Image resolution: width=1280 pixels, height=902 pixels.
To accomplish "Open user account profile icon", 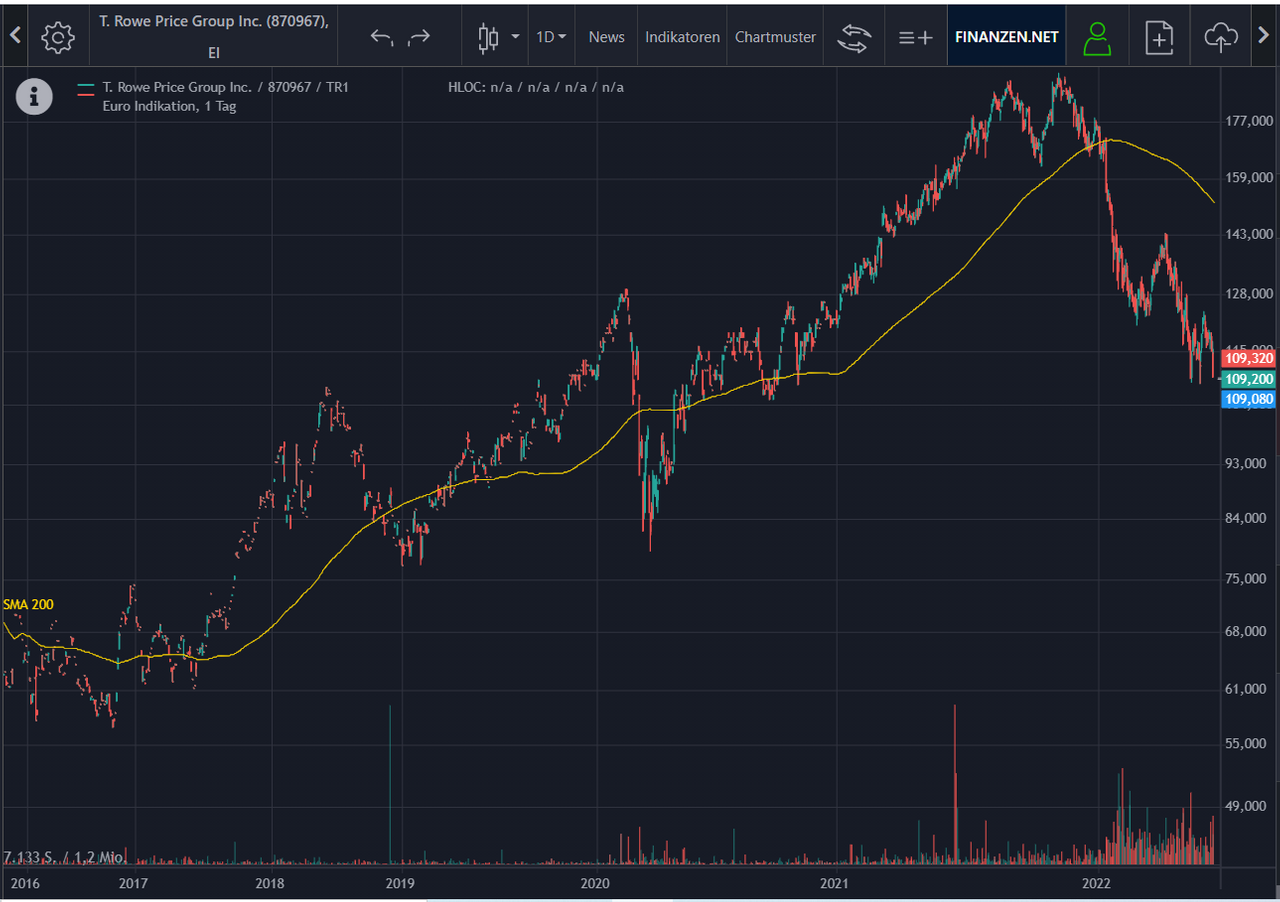I will tap(1097, 37).
